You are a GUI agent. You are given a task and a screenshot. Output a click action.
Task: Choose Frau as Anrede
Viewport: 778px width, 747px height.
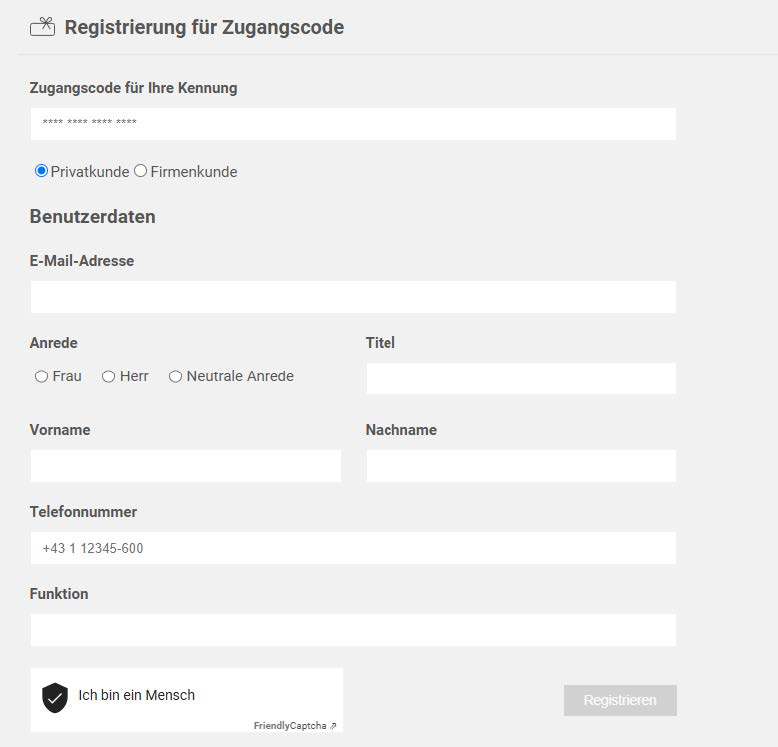click(41, 377)
